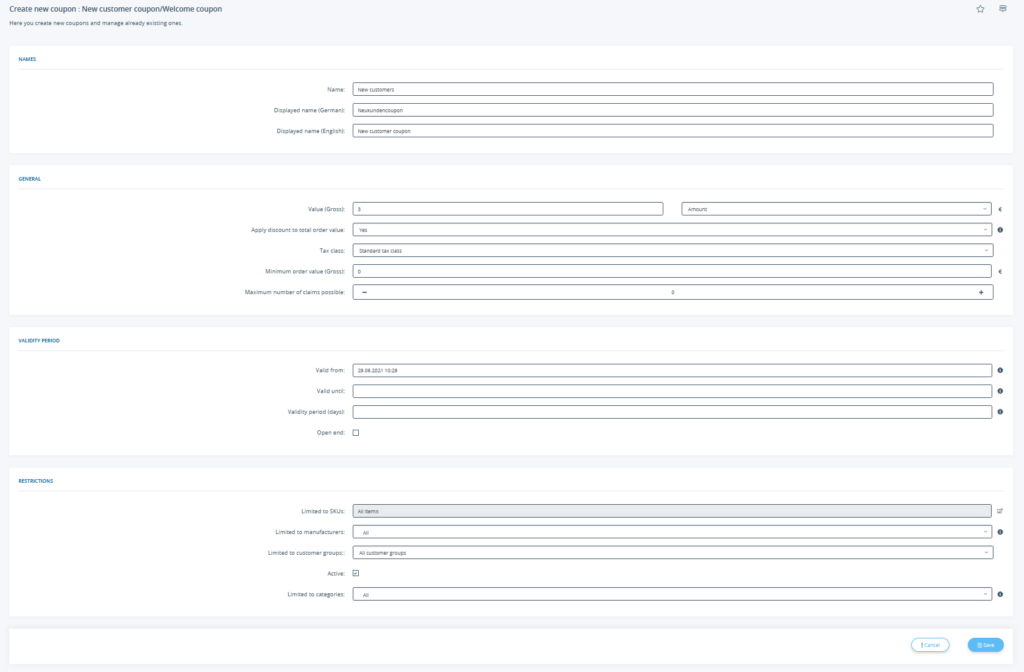This screenshot has height=672, width=1024.
Task: Expand the Apply discount to total order dropdown
Action: pos(673,230)
